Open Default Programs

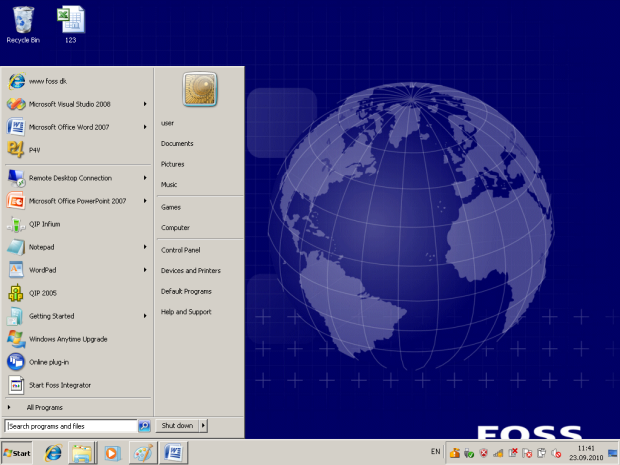(x=186, y=291)
